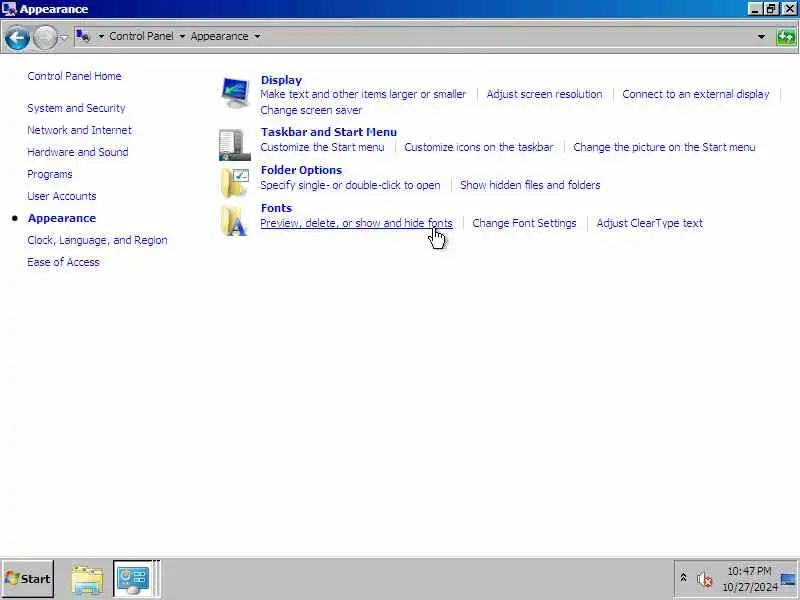Open Ease of Access category
This screenshot has height=600, width=800.
pyautogui.click(x=63, y=262)
